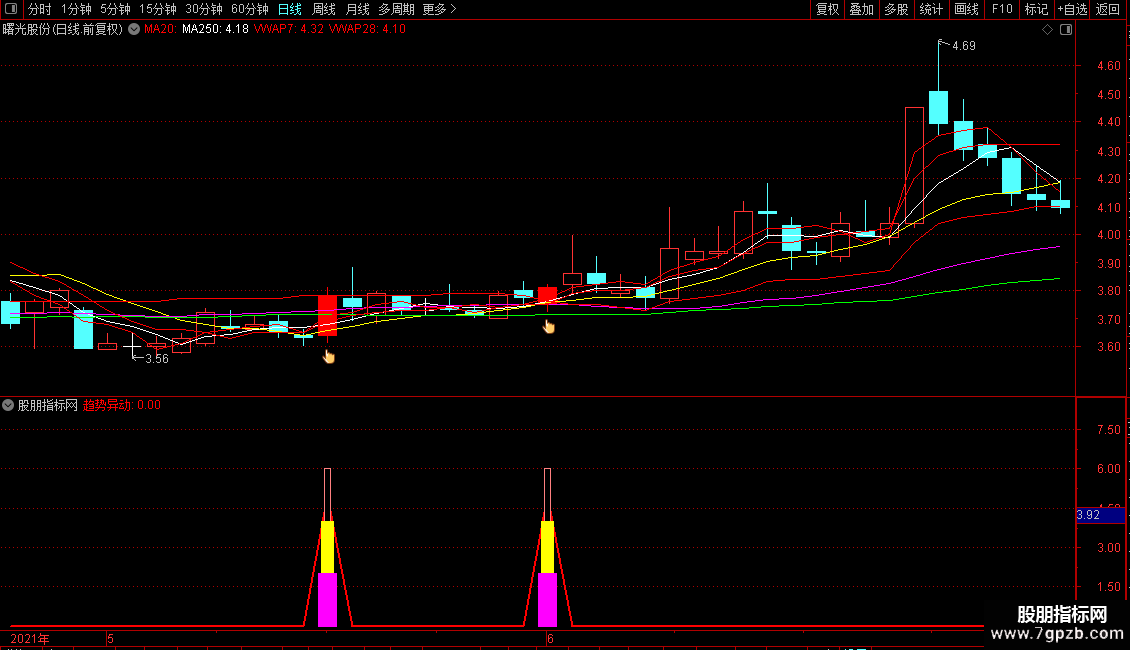The image size is (1130, 650).
Task: Click the first magenta-yellow signal spike
Action: pyautogui.click(x=327, y=548)
